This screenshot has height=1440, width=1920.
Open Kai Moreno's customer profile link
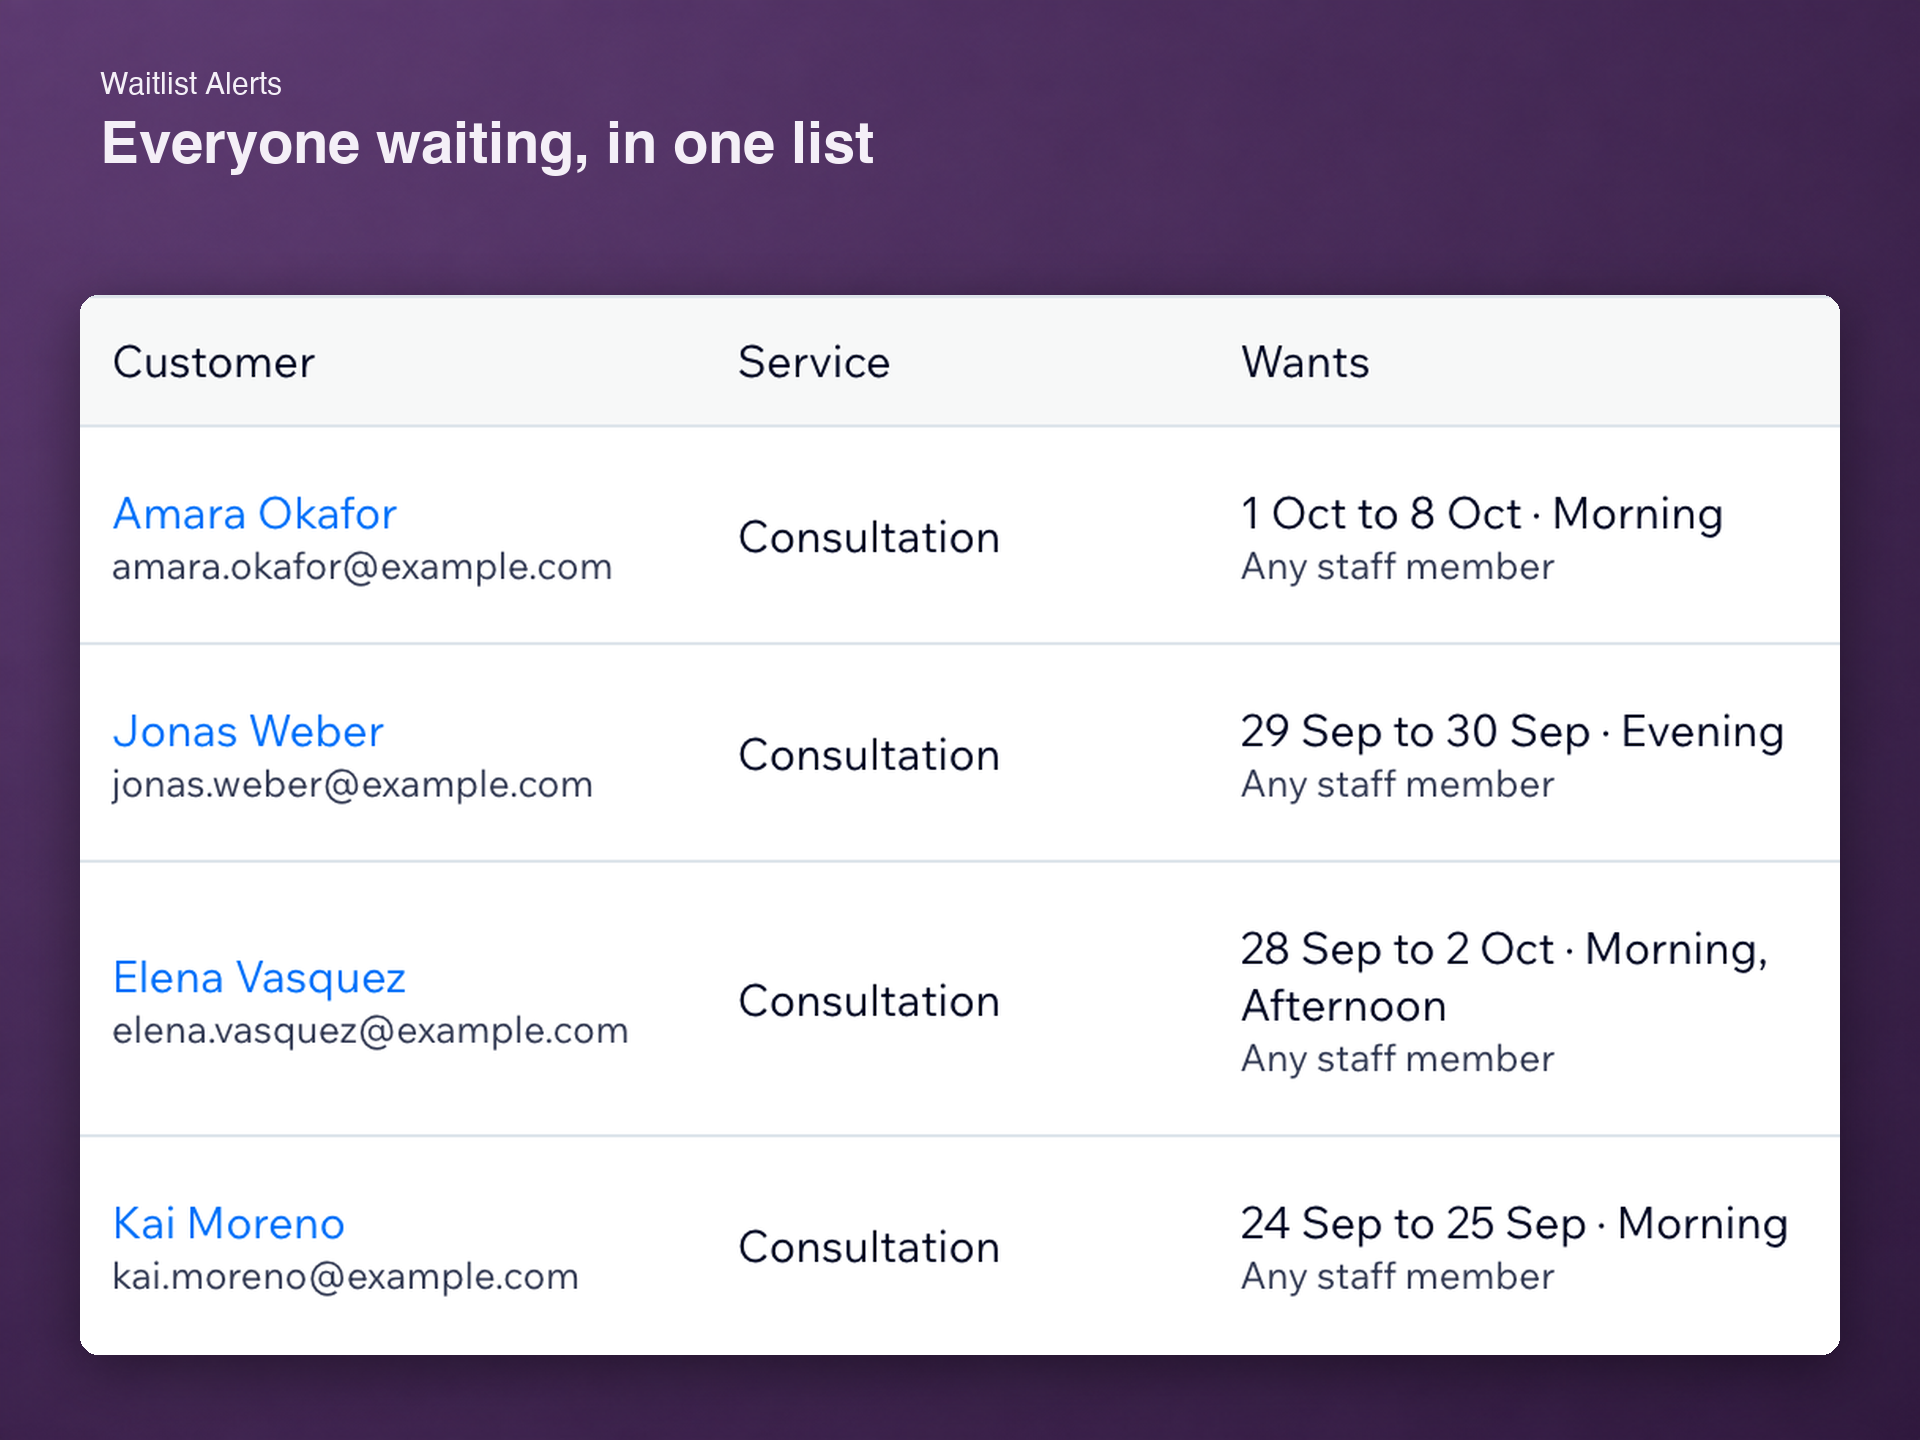coord(229,1224)
